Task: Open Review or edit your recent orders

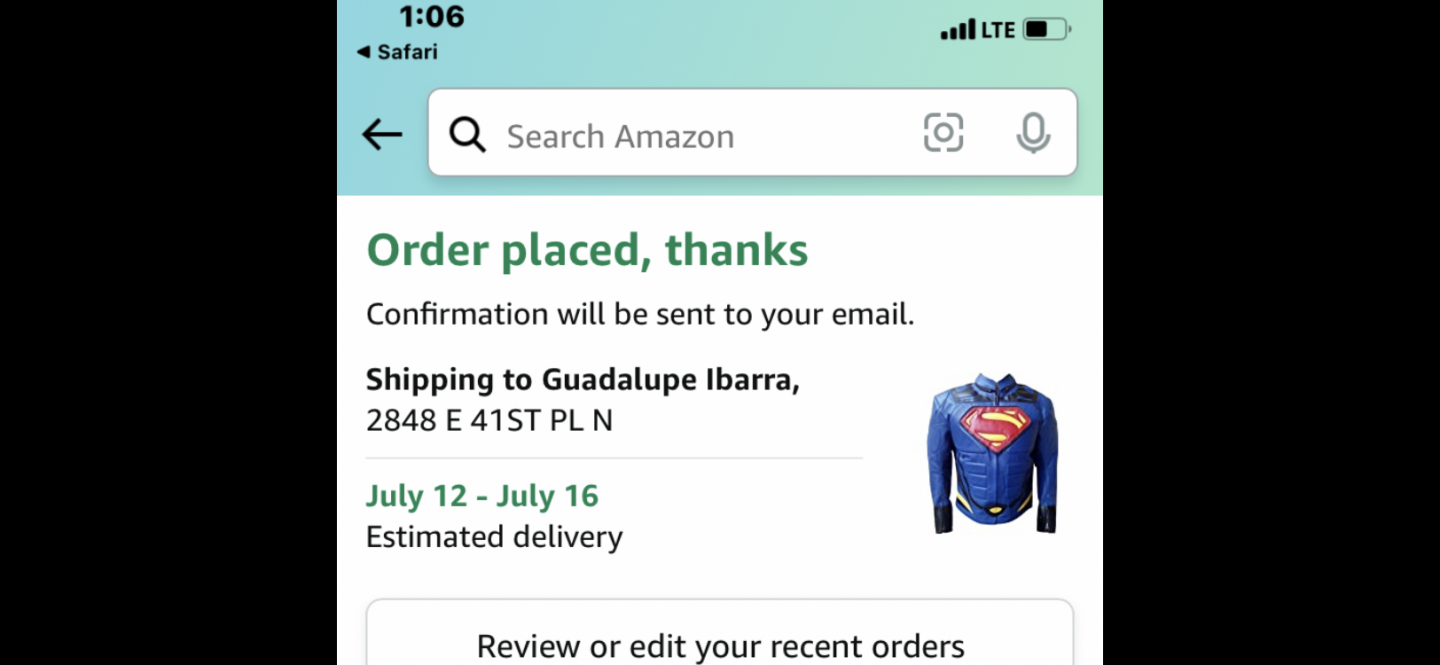Action: (x=720, y=645)
